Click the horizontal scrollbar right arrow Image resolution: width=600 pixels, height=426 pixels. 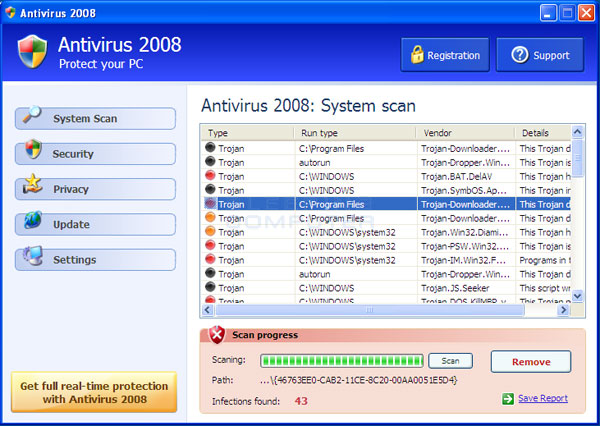pyautogui.click(x=563, y=310)
